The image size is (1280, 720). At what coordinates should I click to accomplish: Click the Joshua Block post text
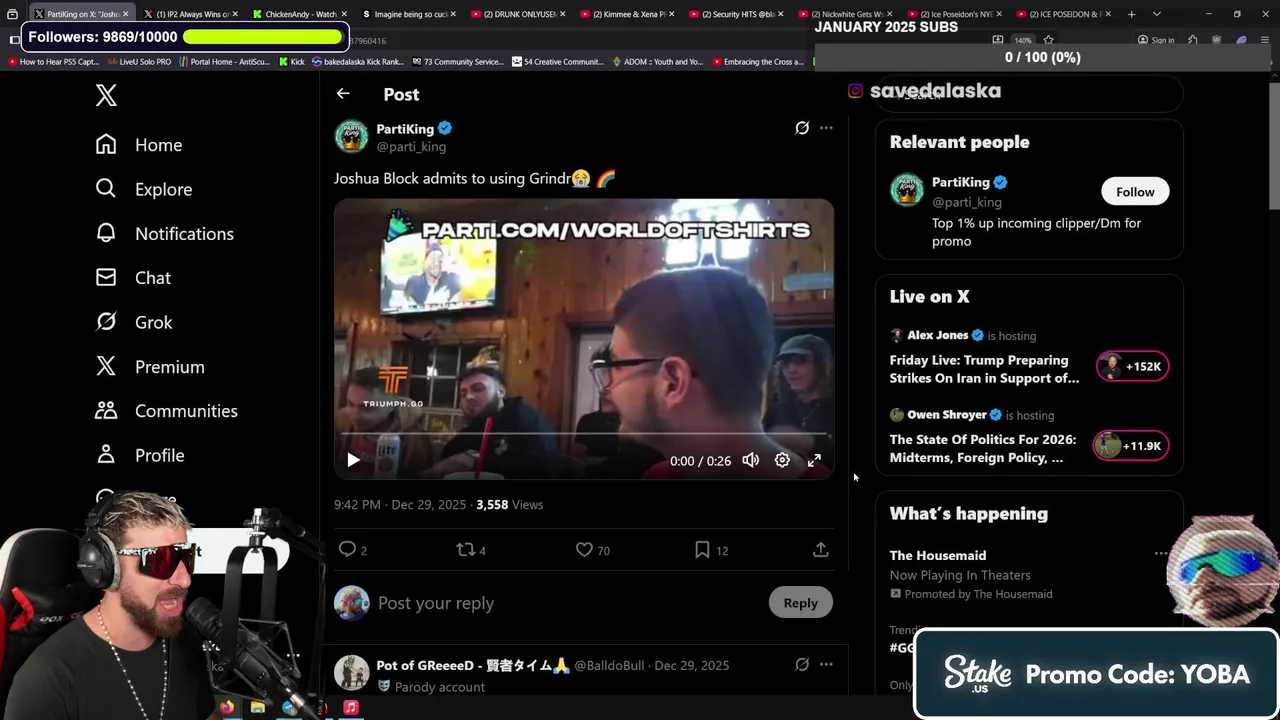[475, 178]
